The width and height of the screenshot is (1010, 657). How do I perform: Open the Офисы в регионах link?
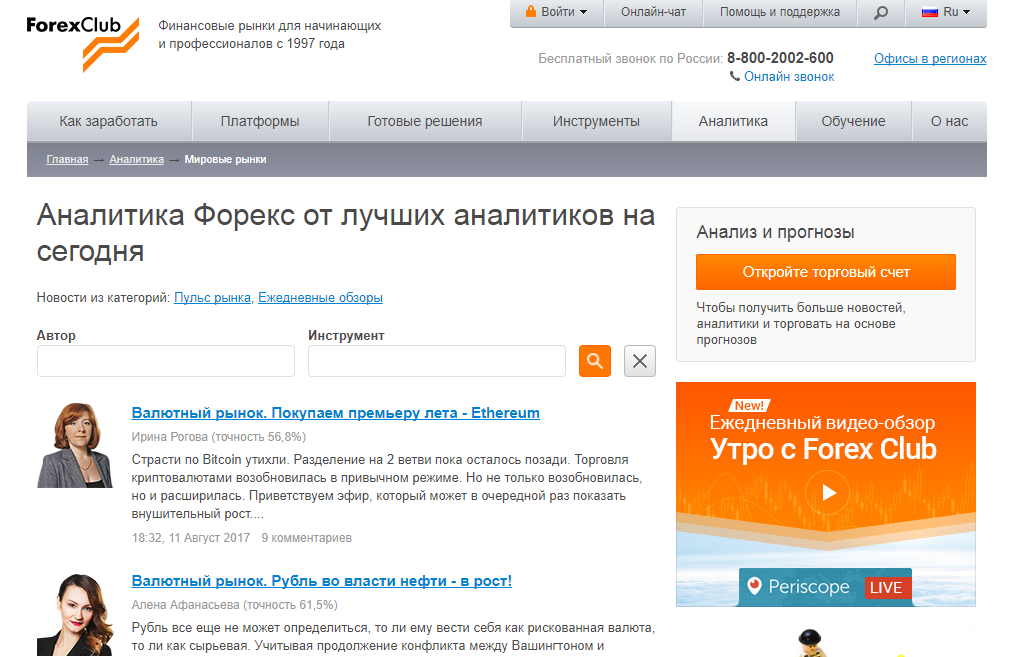coord(930,59)
